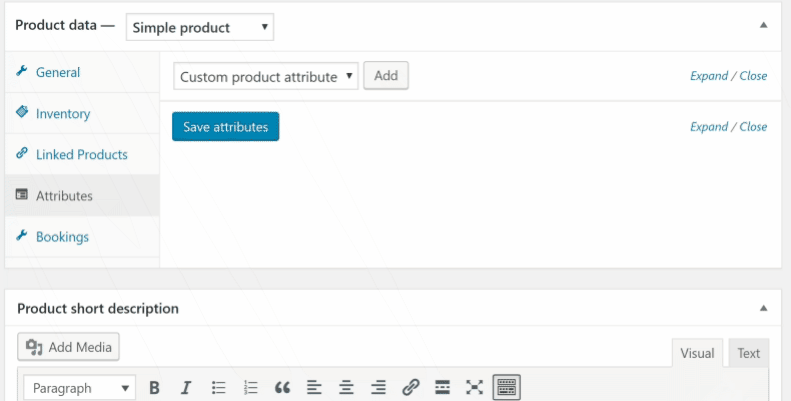
Task: Toggle bold formatting in the editor
Action: tap(155, 388)
